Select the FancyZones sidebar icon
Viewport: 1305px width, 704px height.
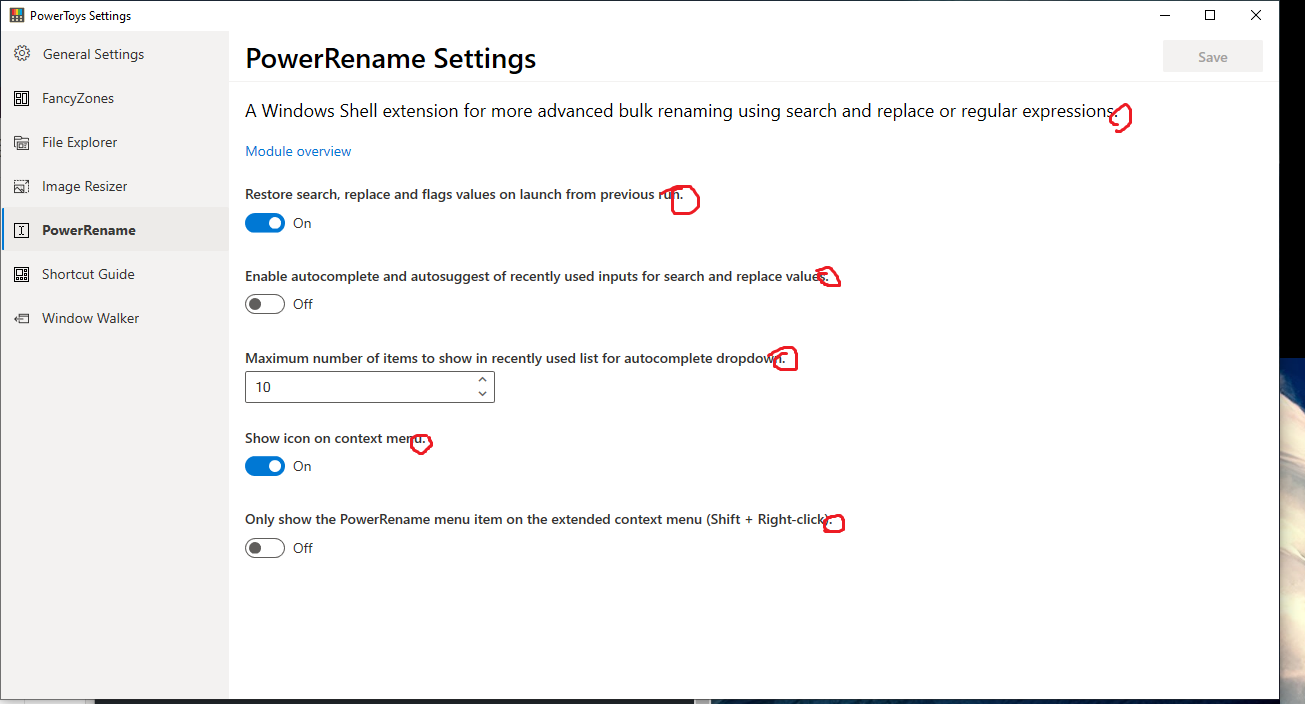[x=21, y=97]
